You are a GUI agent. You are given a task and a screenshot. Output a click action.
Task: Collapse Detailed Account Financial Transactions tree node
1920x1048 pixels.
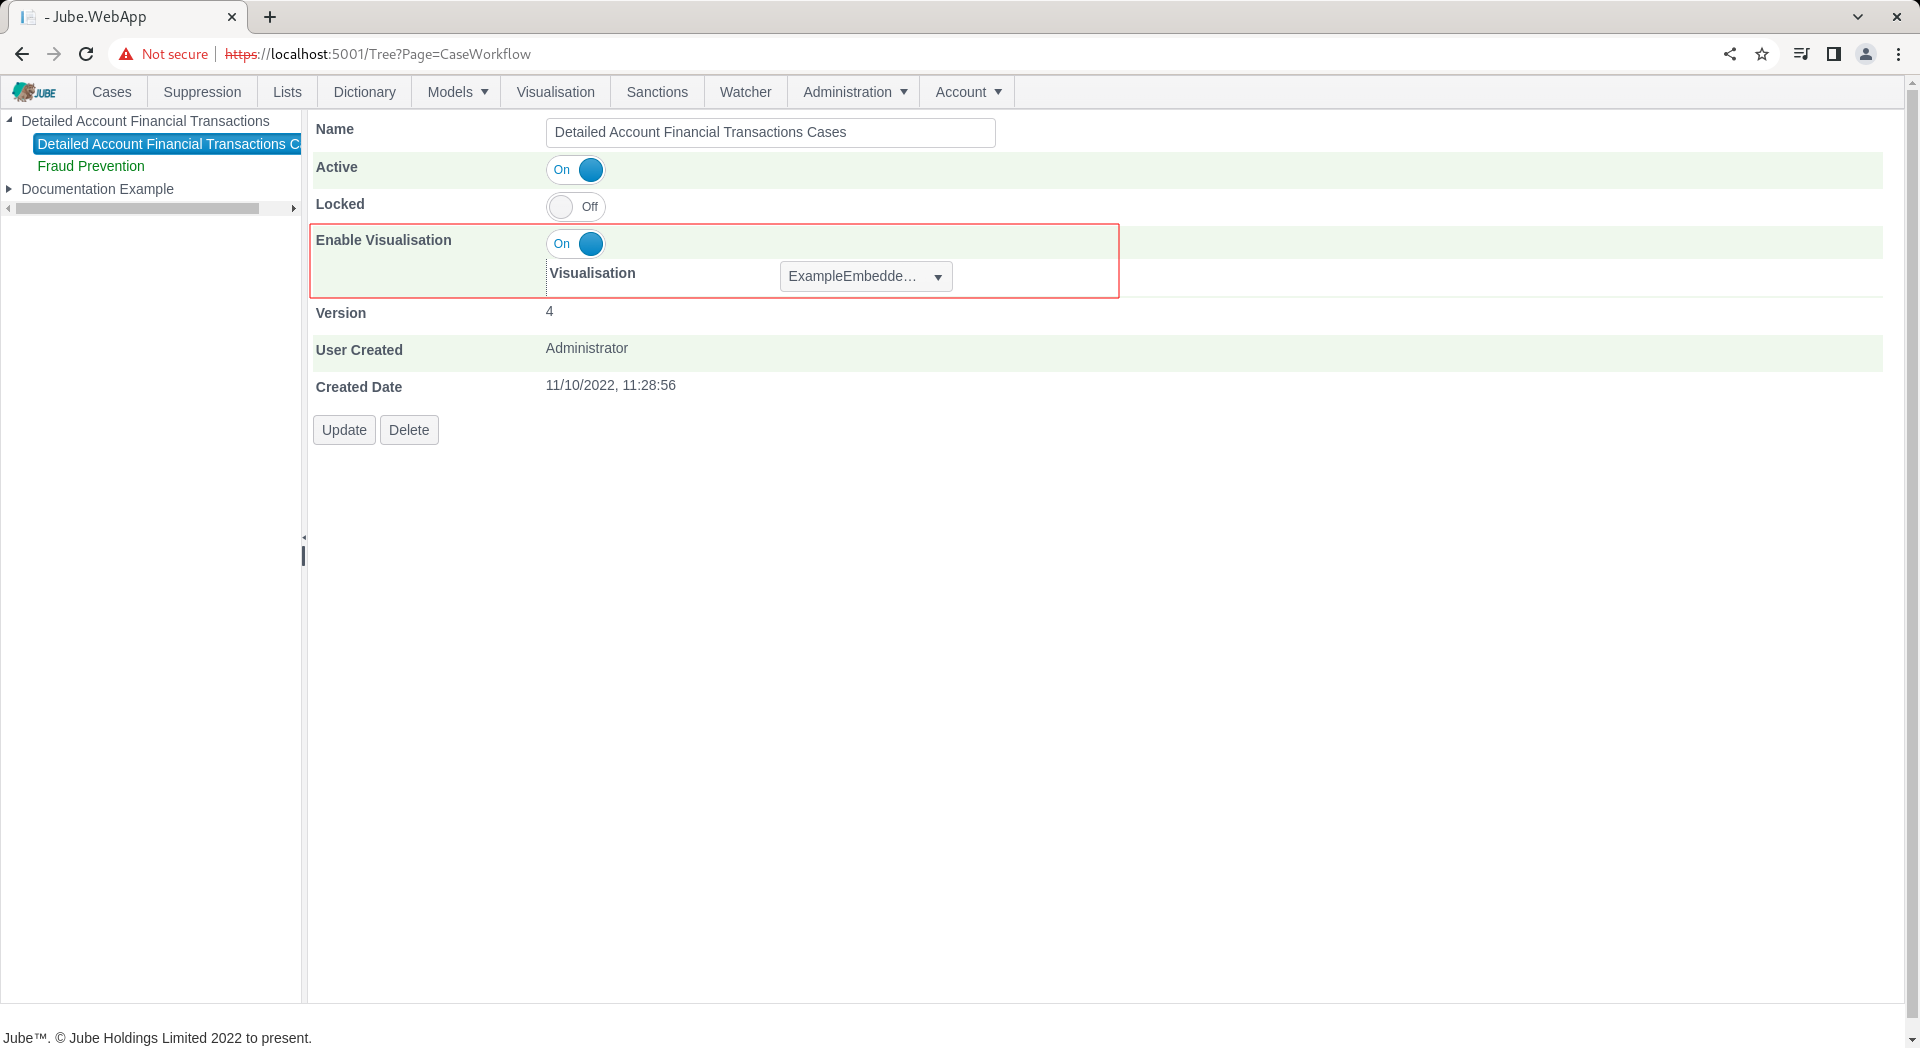tap(9, 120)
